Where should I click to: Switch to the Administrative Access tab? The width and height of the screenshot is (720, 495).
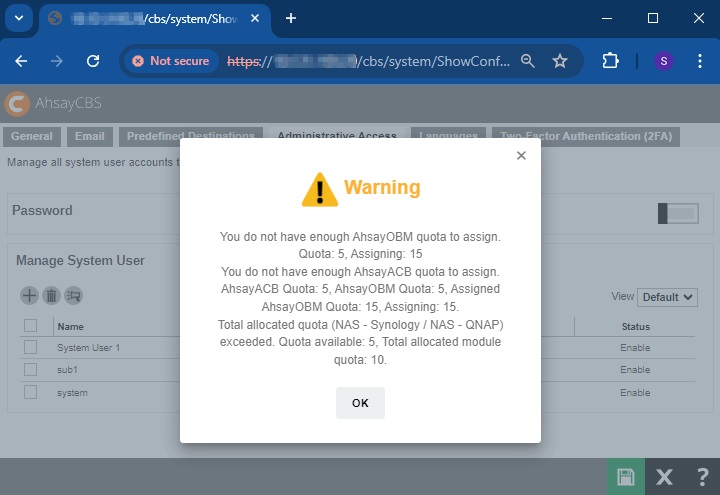pyautogui.click(x=337, y=136)
